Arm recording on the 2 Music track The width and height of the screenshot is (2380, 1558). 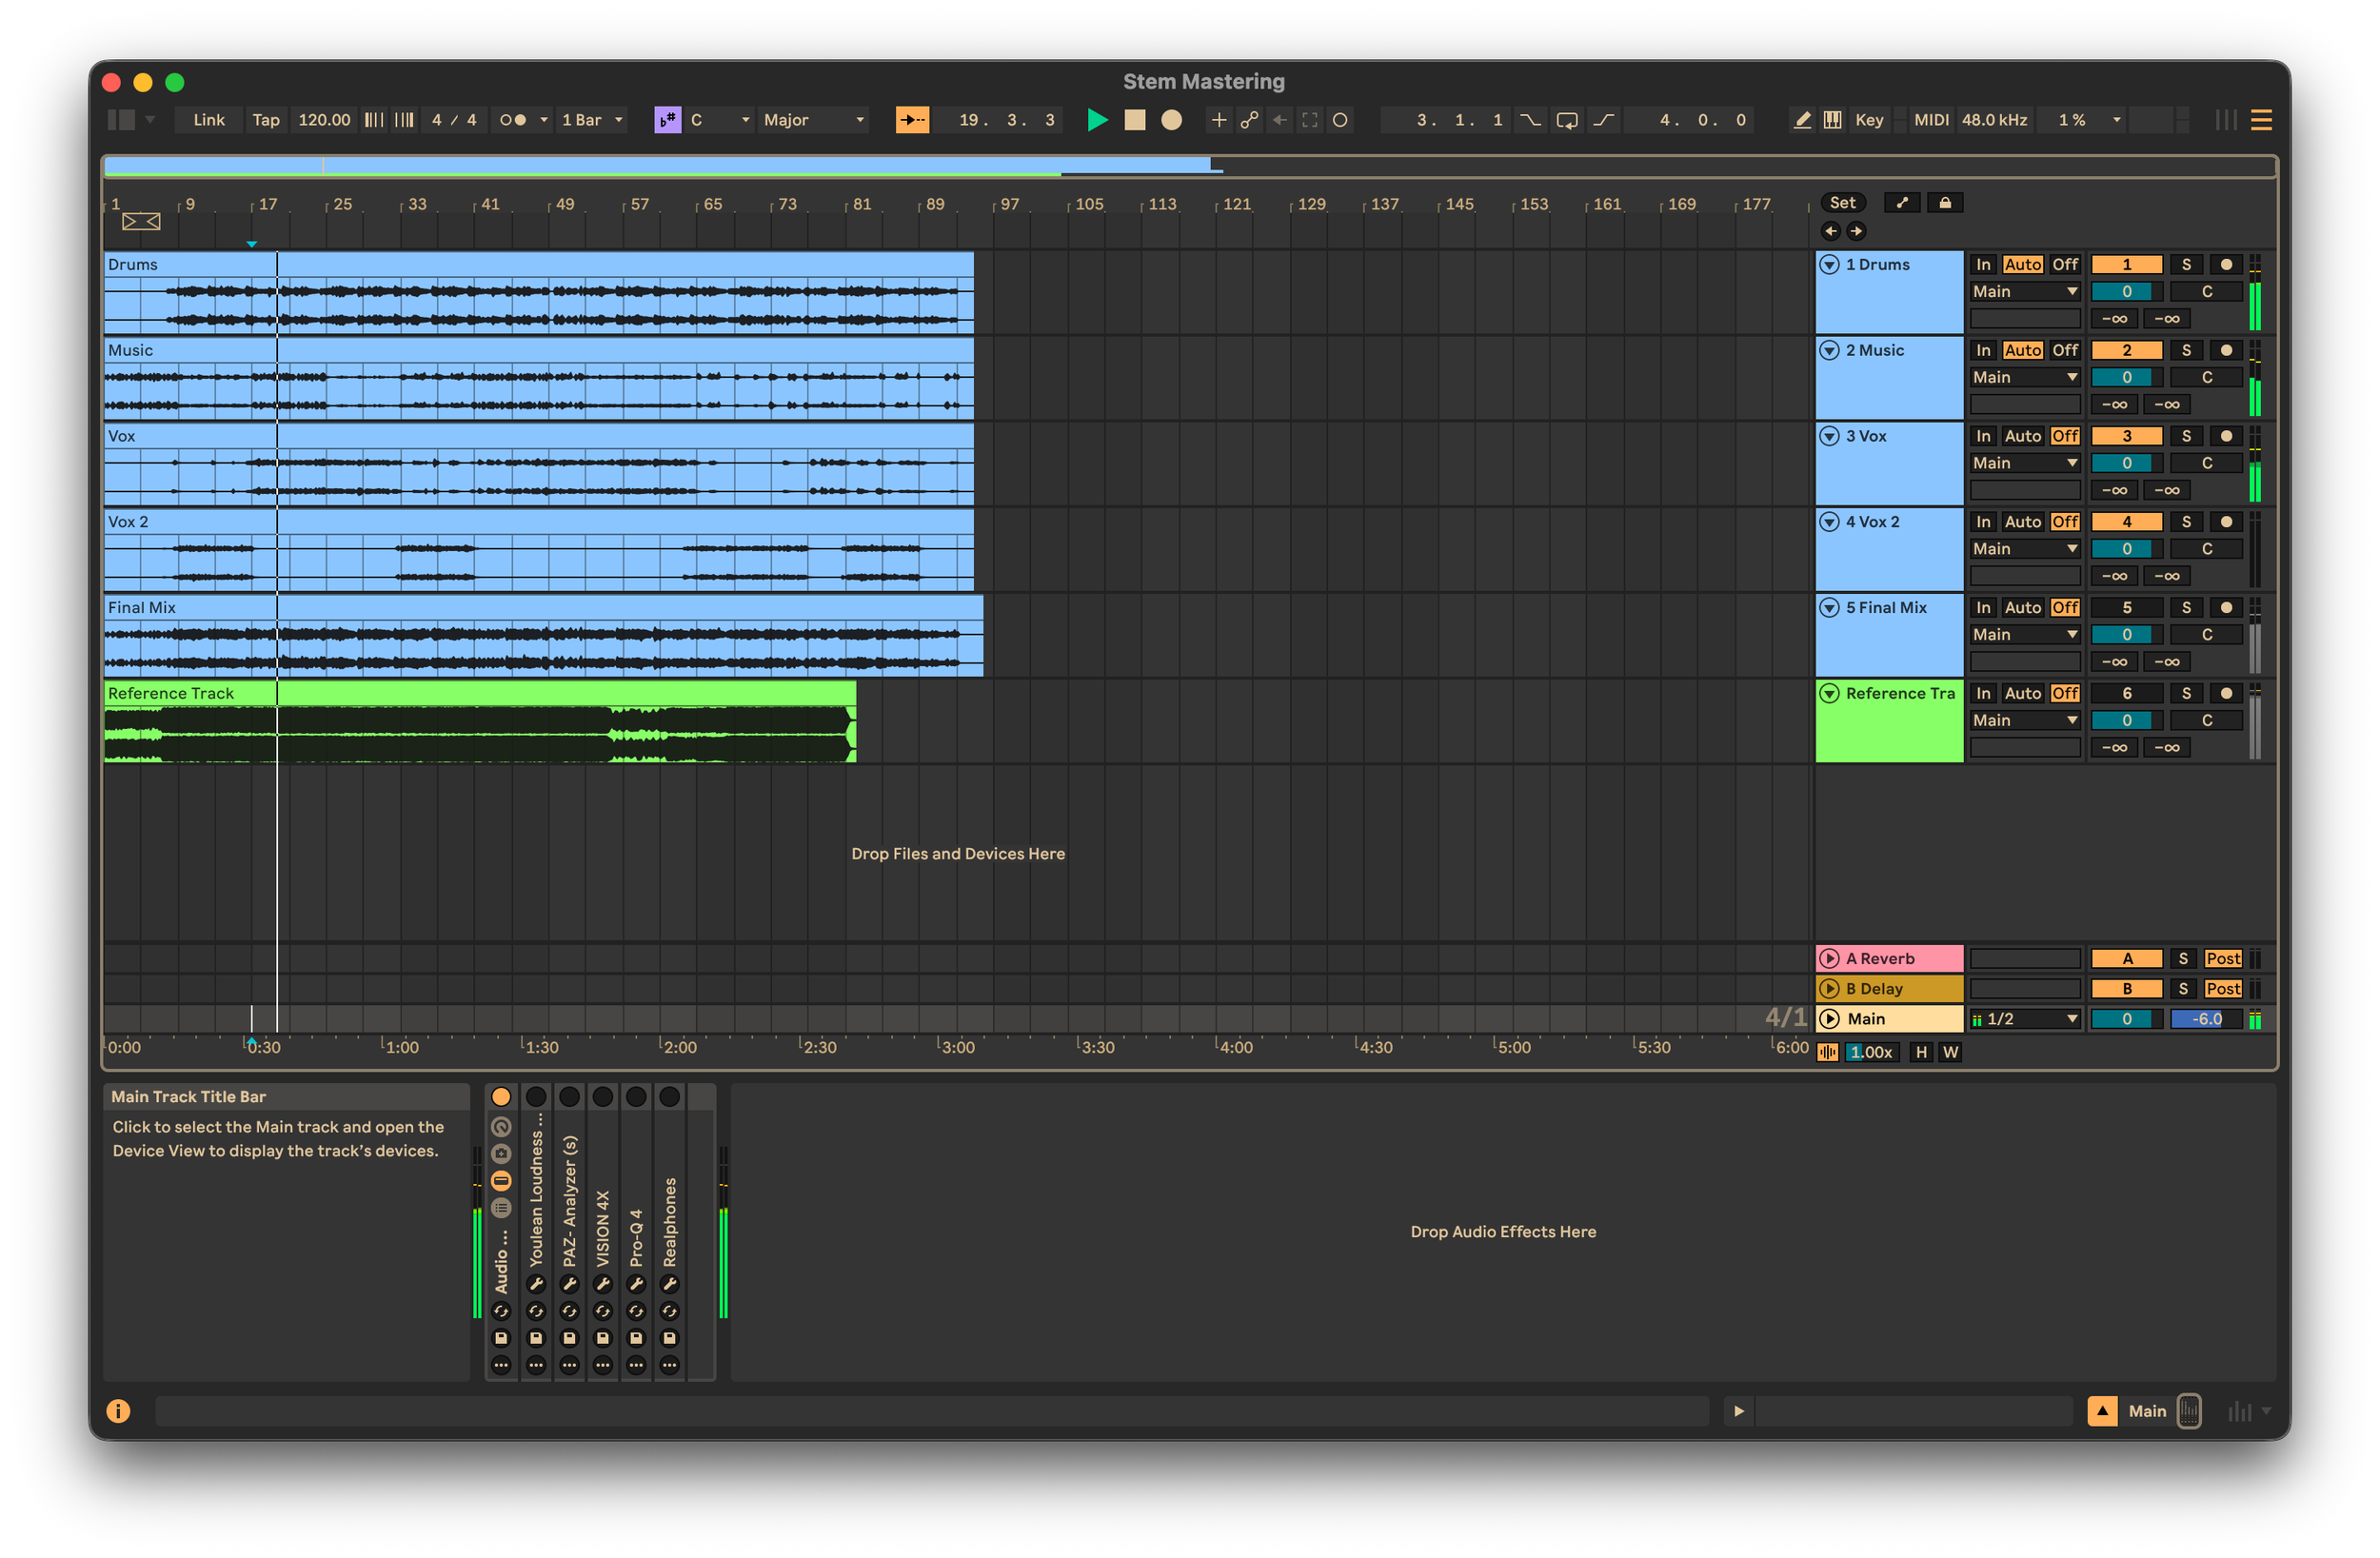click(2225, 350)
